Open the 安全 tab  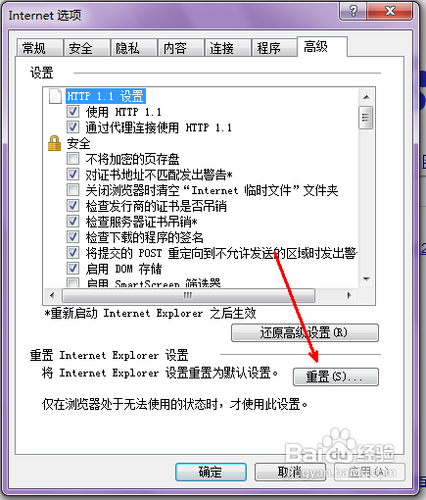87,48
